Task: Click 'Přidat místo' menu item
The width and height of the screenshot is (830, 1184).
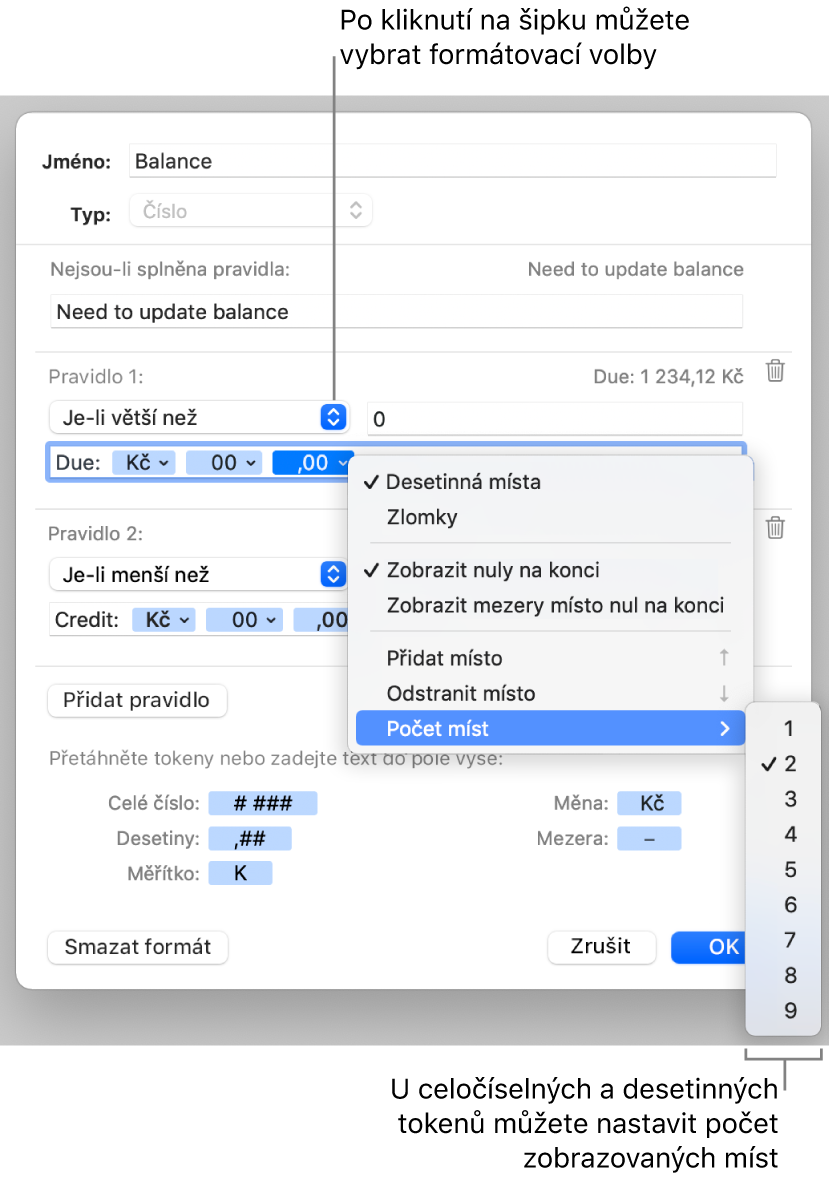Action: 444,658
